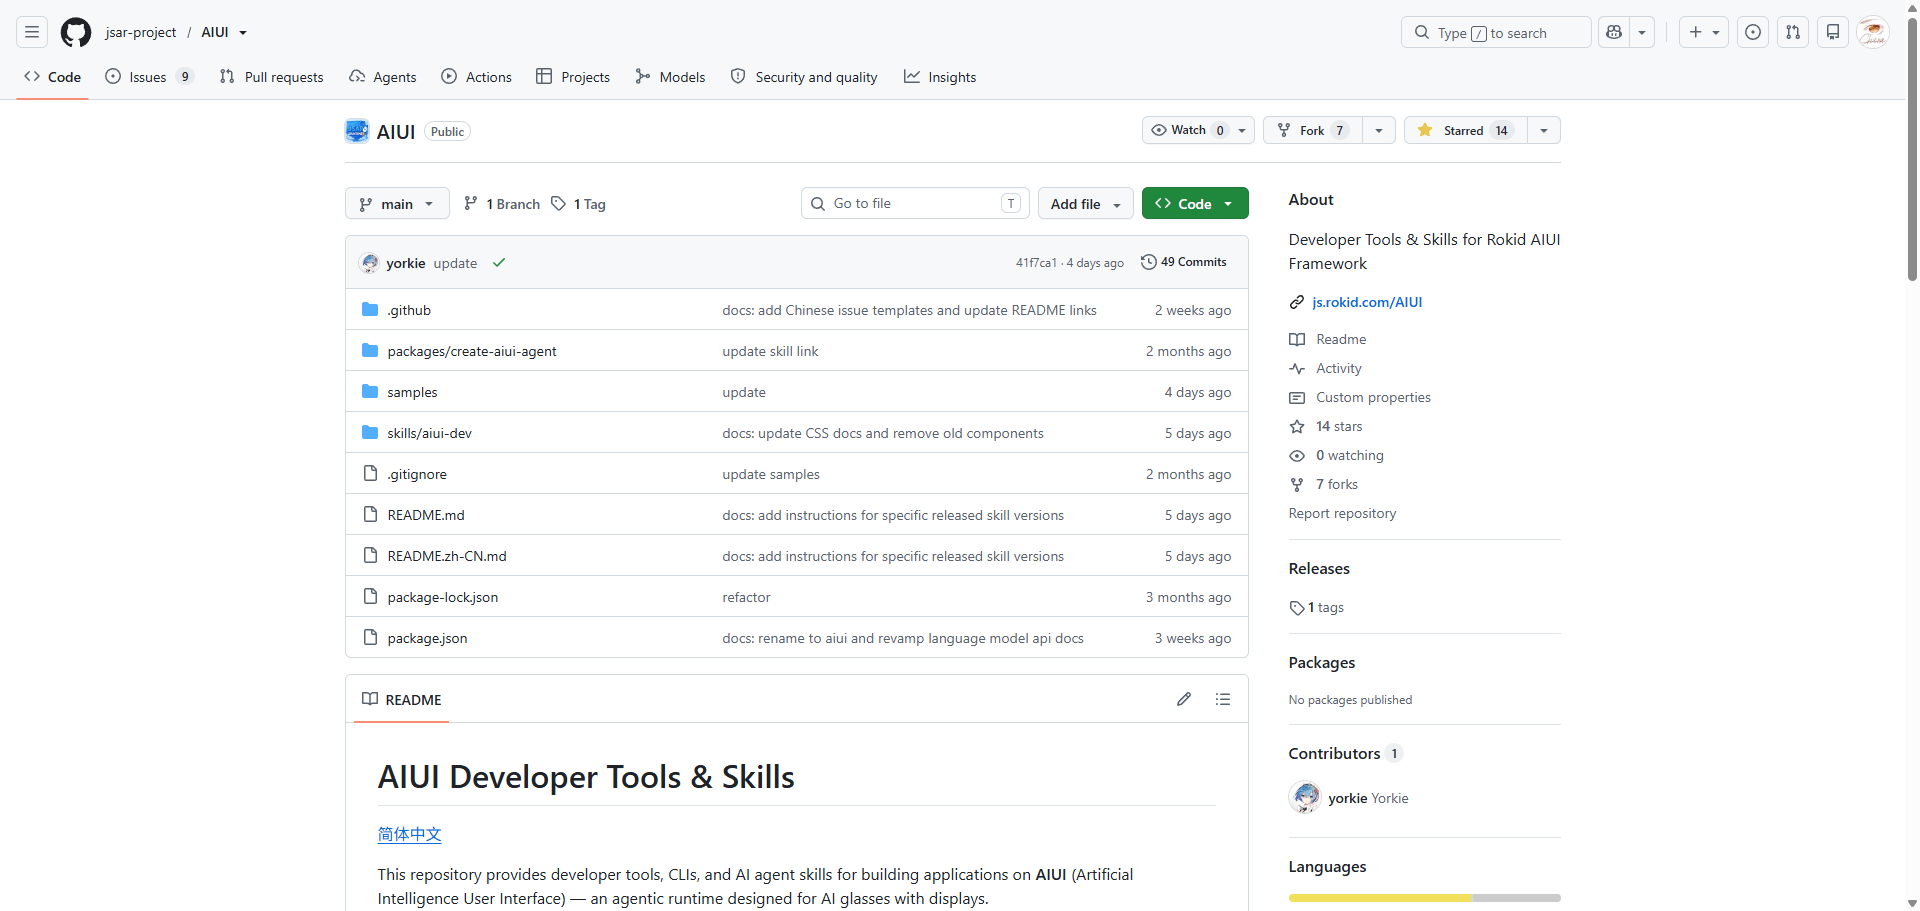Switch to the Pull requests tab

pyautogui.click(x=271, y=77)
